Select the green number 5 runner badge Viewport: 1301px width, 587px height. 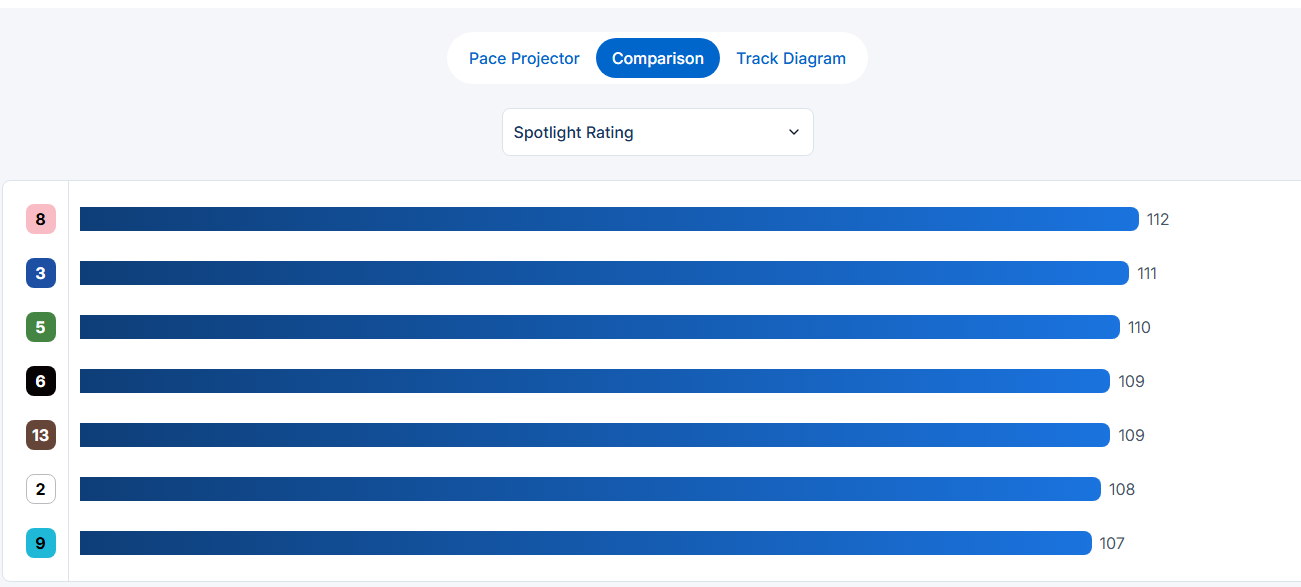(41, 327)
